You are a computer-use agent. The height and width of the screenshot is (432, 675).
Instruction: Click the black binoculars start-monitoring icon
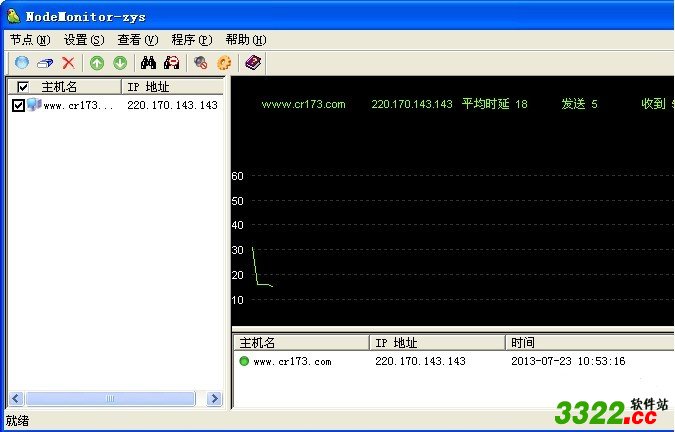pyautogui.click(x=149, y=63)
